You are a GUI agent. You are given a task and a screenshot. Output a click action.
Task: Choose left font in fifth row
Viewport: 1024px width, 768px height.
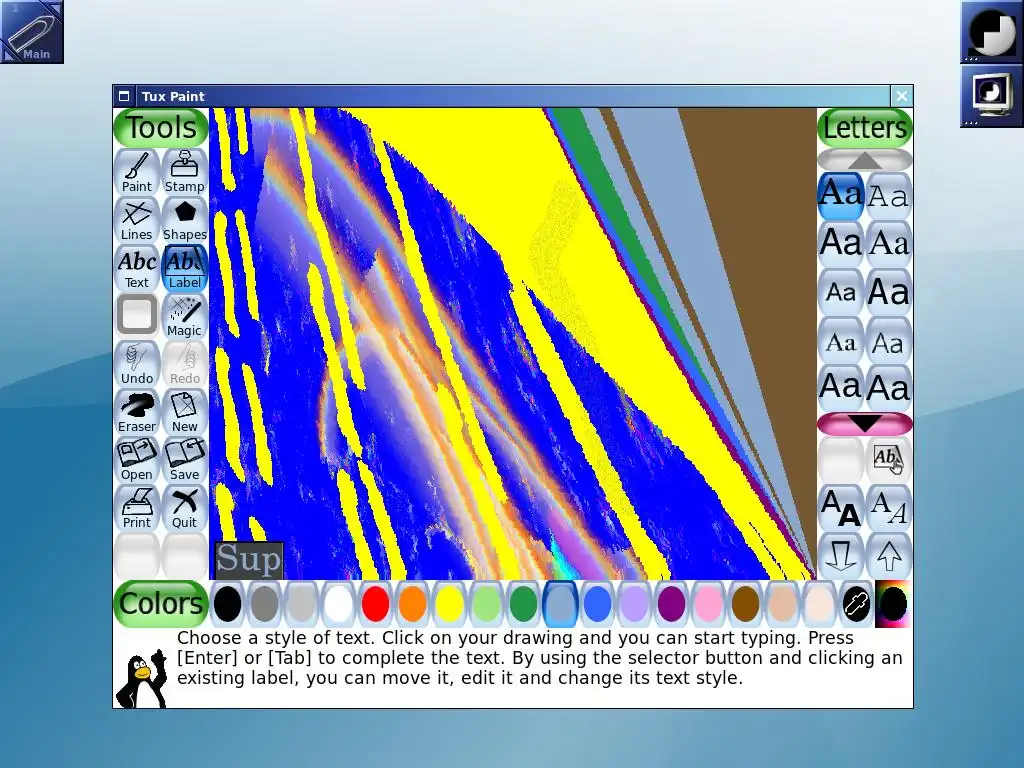tap(840, 388)
